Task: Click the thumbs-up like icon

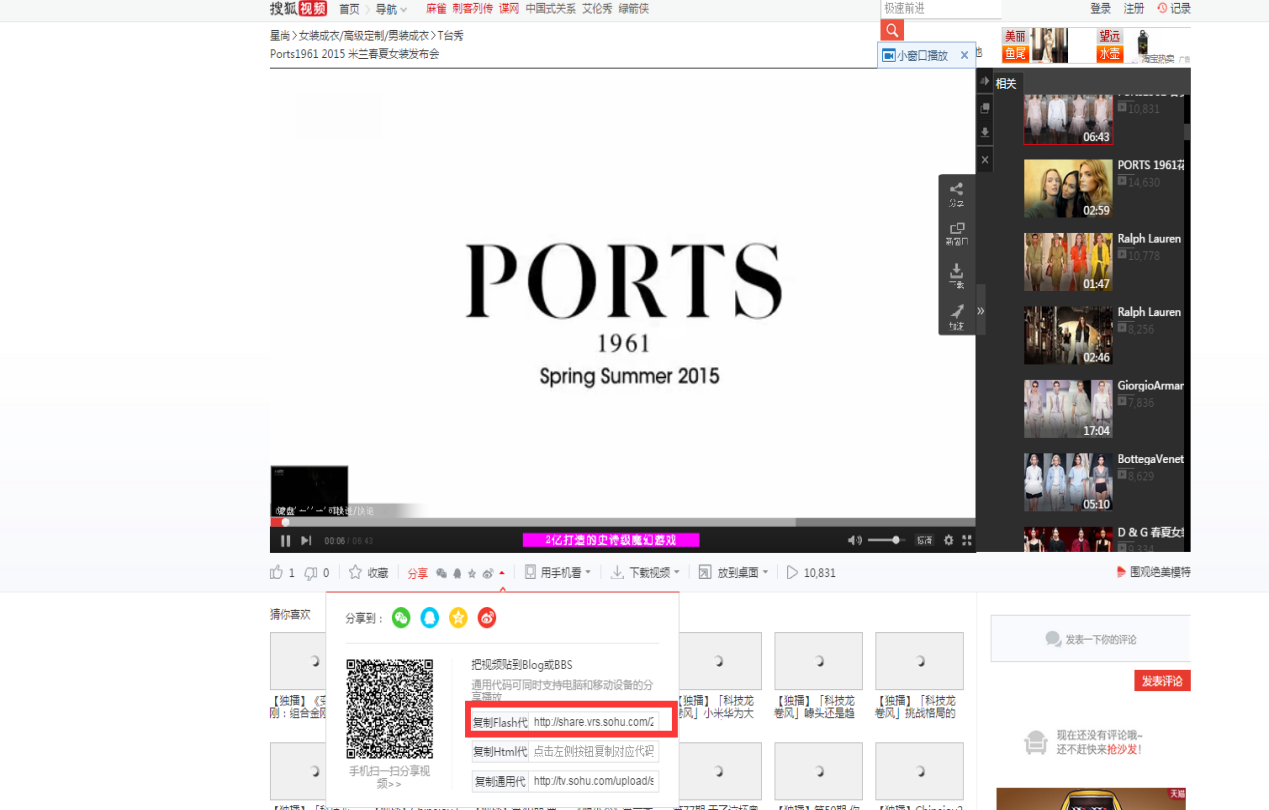Action: 276,573
